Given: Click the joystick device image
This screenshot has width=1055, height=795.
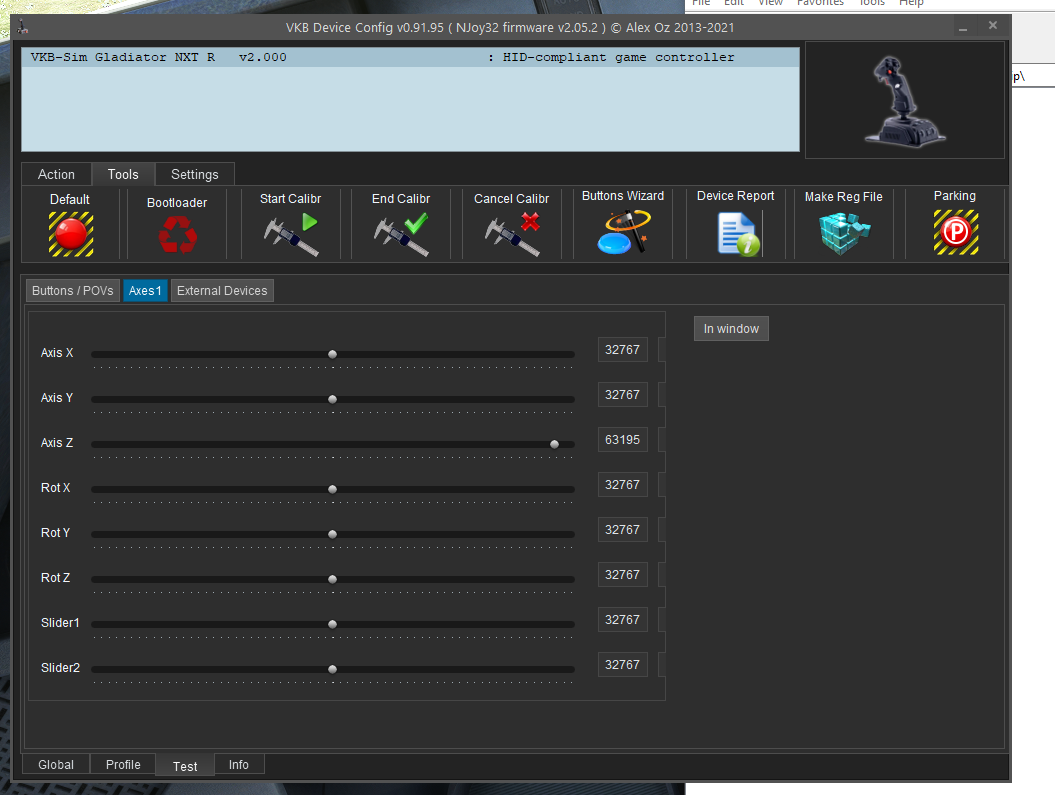Looking at the screenshot, I should (905, 101).
